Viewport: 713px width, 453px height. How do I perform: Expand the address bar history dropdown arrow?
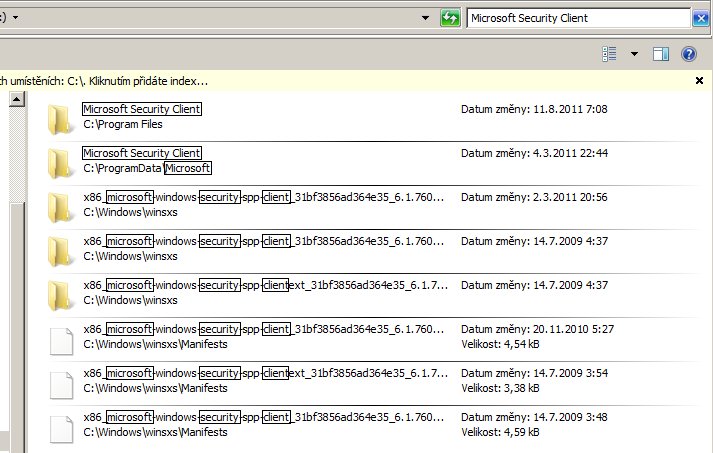[x=427, y=18]
